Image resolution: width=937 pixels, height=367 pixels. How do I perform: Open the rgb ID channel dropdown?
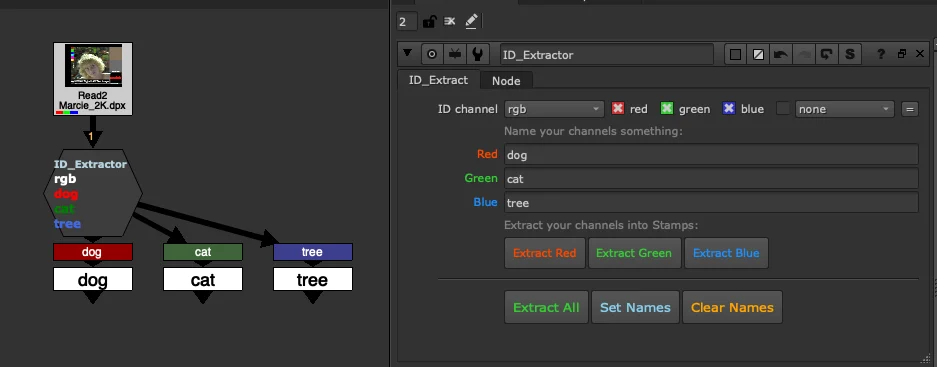(554, 109)
